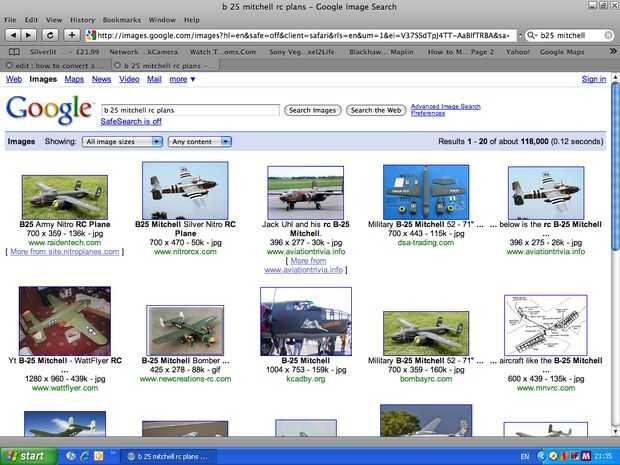Screen dimensions: 620x465
Task: Reload the page with the refresh button
Action: click(50, 35)
